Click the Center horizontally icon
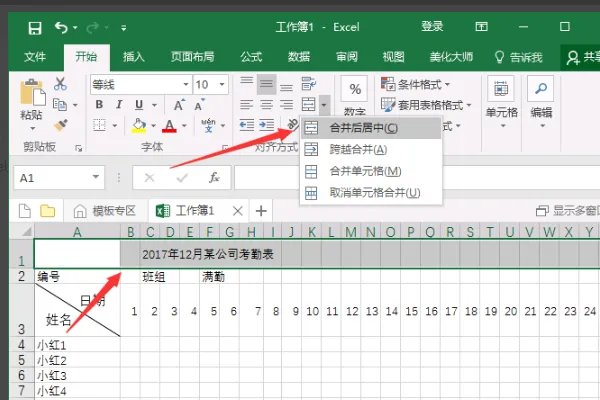The image size is (600, 400). [x=267, y=104]
